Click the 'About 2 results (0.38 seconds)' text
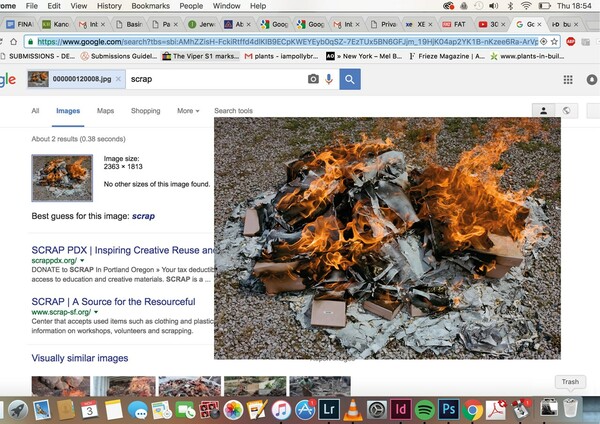600x424 pixels. click(78, 139)
